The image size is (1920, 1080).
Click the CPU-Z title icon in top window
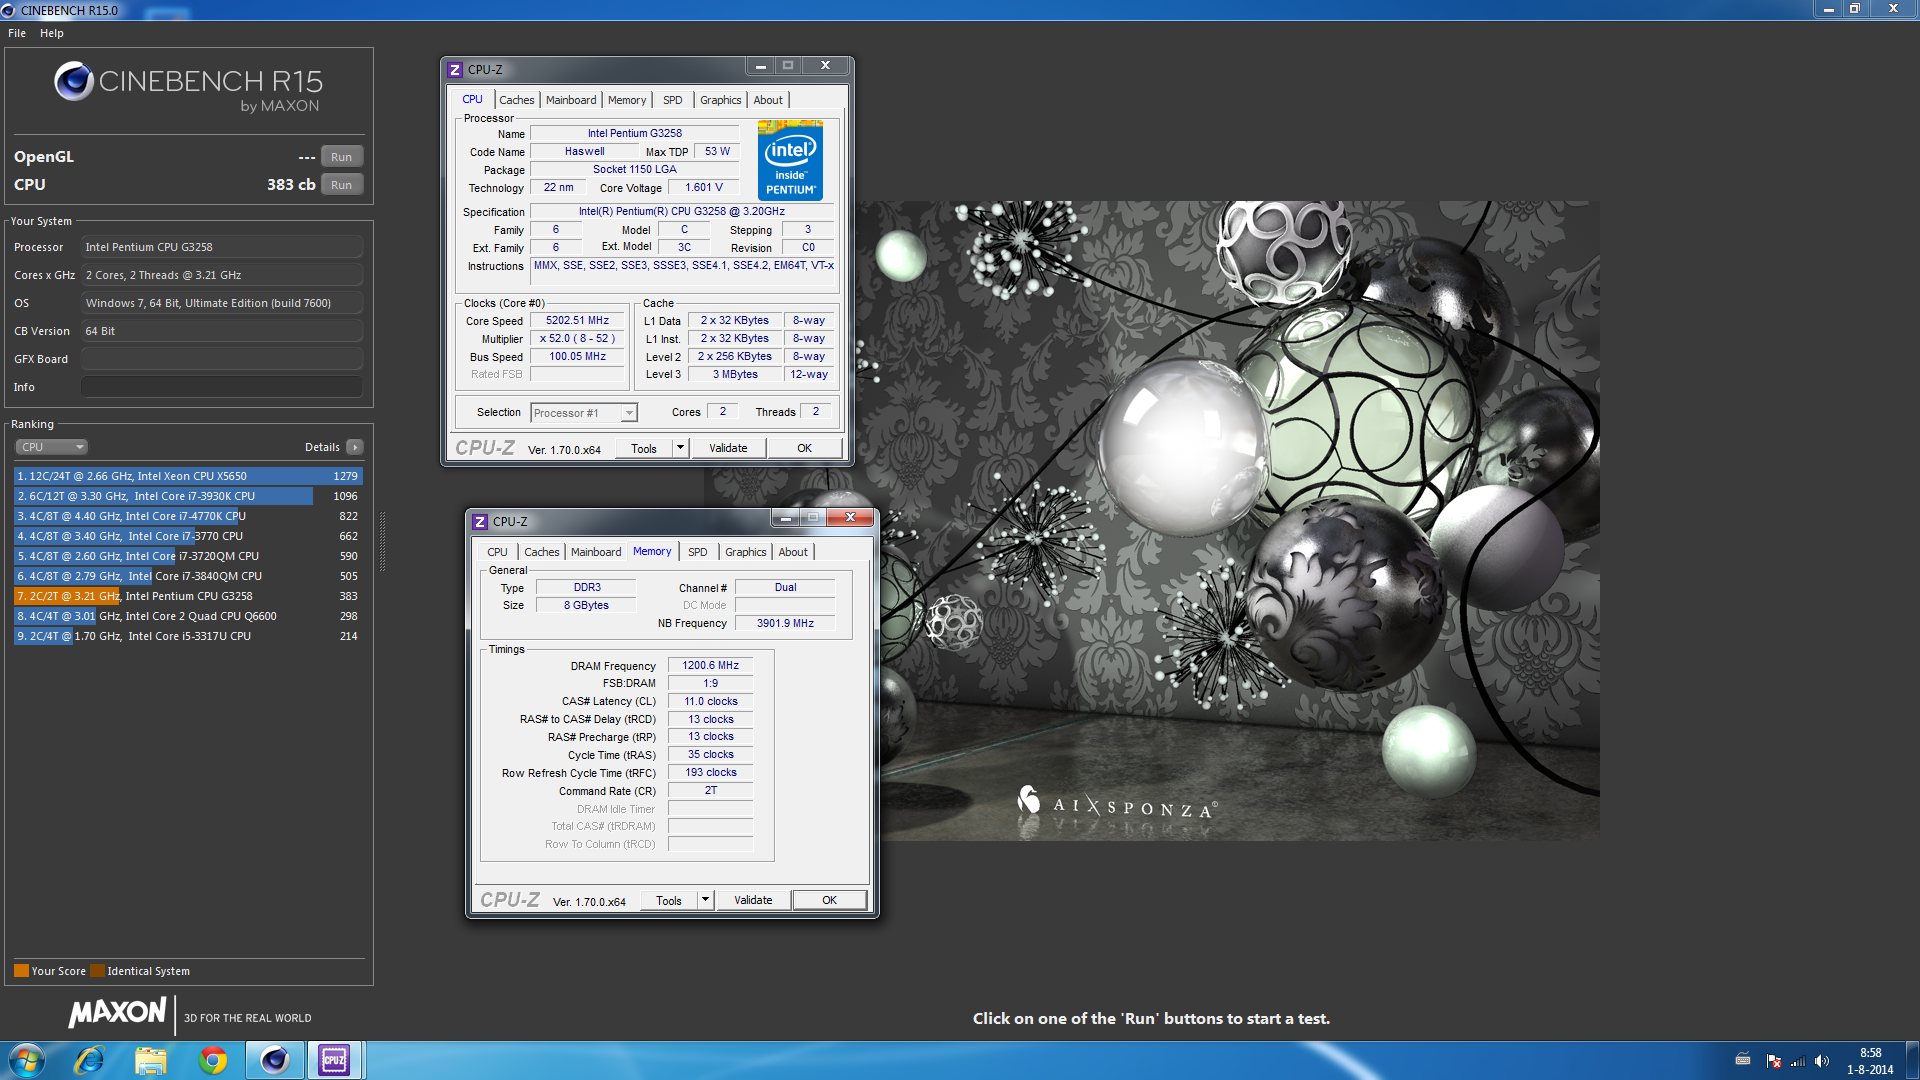455,70
